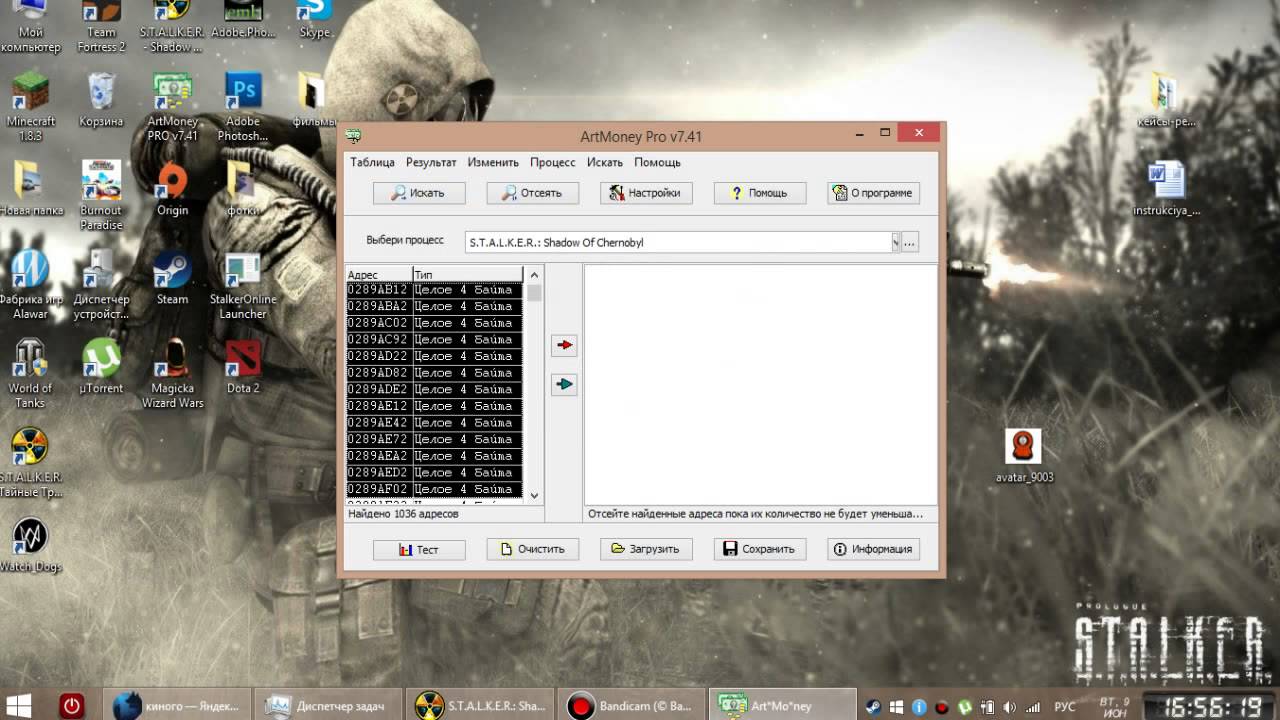Screen dimensions: 1280x720
Task: Switch to Диспетчер задач taskbar item
Action: click(x=326, y=706)
